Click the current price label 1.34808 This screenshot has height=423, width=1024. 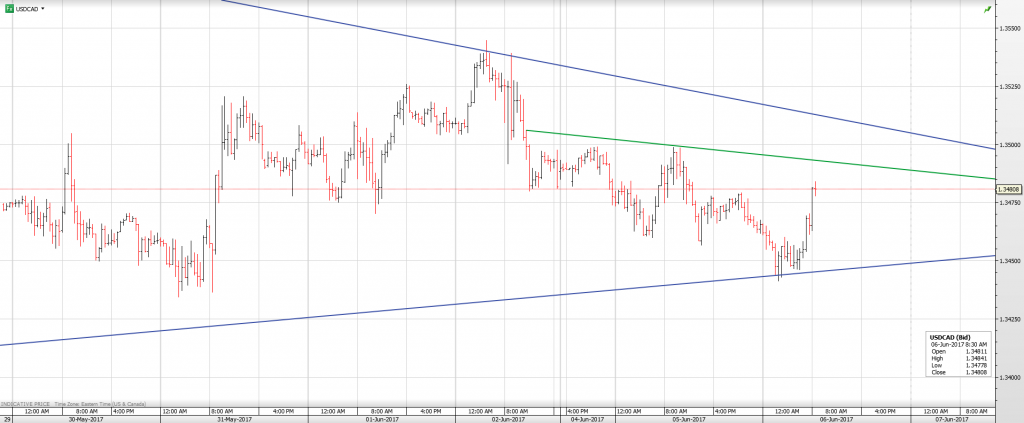1008,189
